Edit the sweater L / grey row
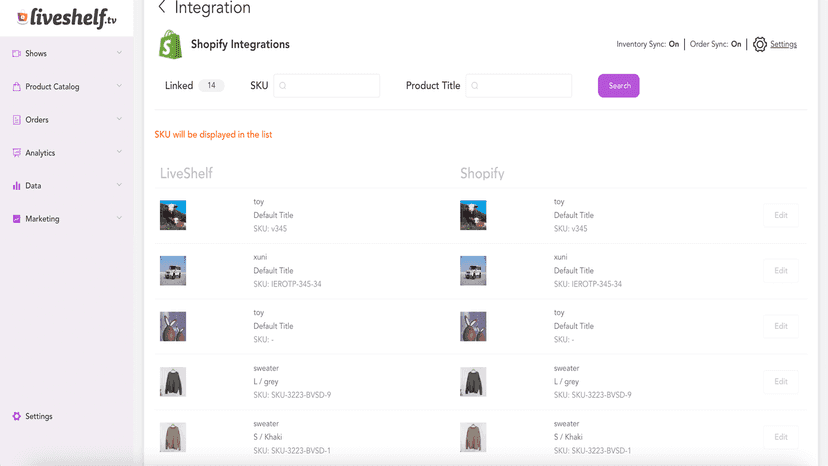This screenshot has height=466, width=828. tap(780, 381)
